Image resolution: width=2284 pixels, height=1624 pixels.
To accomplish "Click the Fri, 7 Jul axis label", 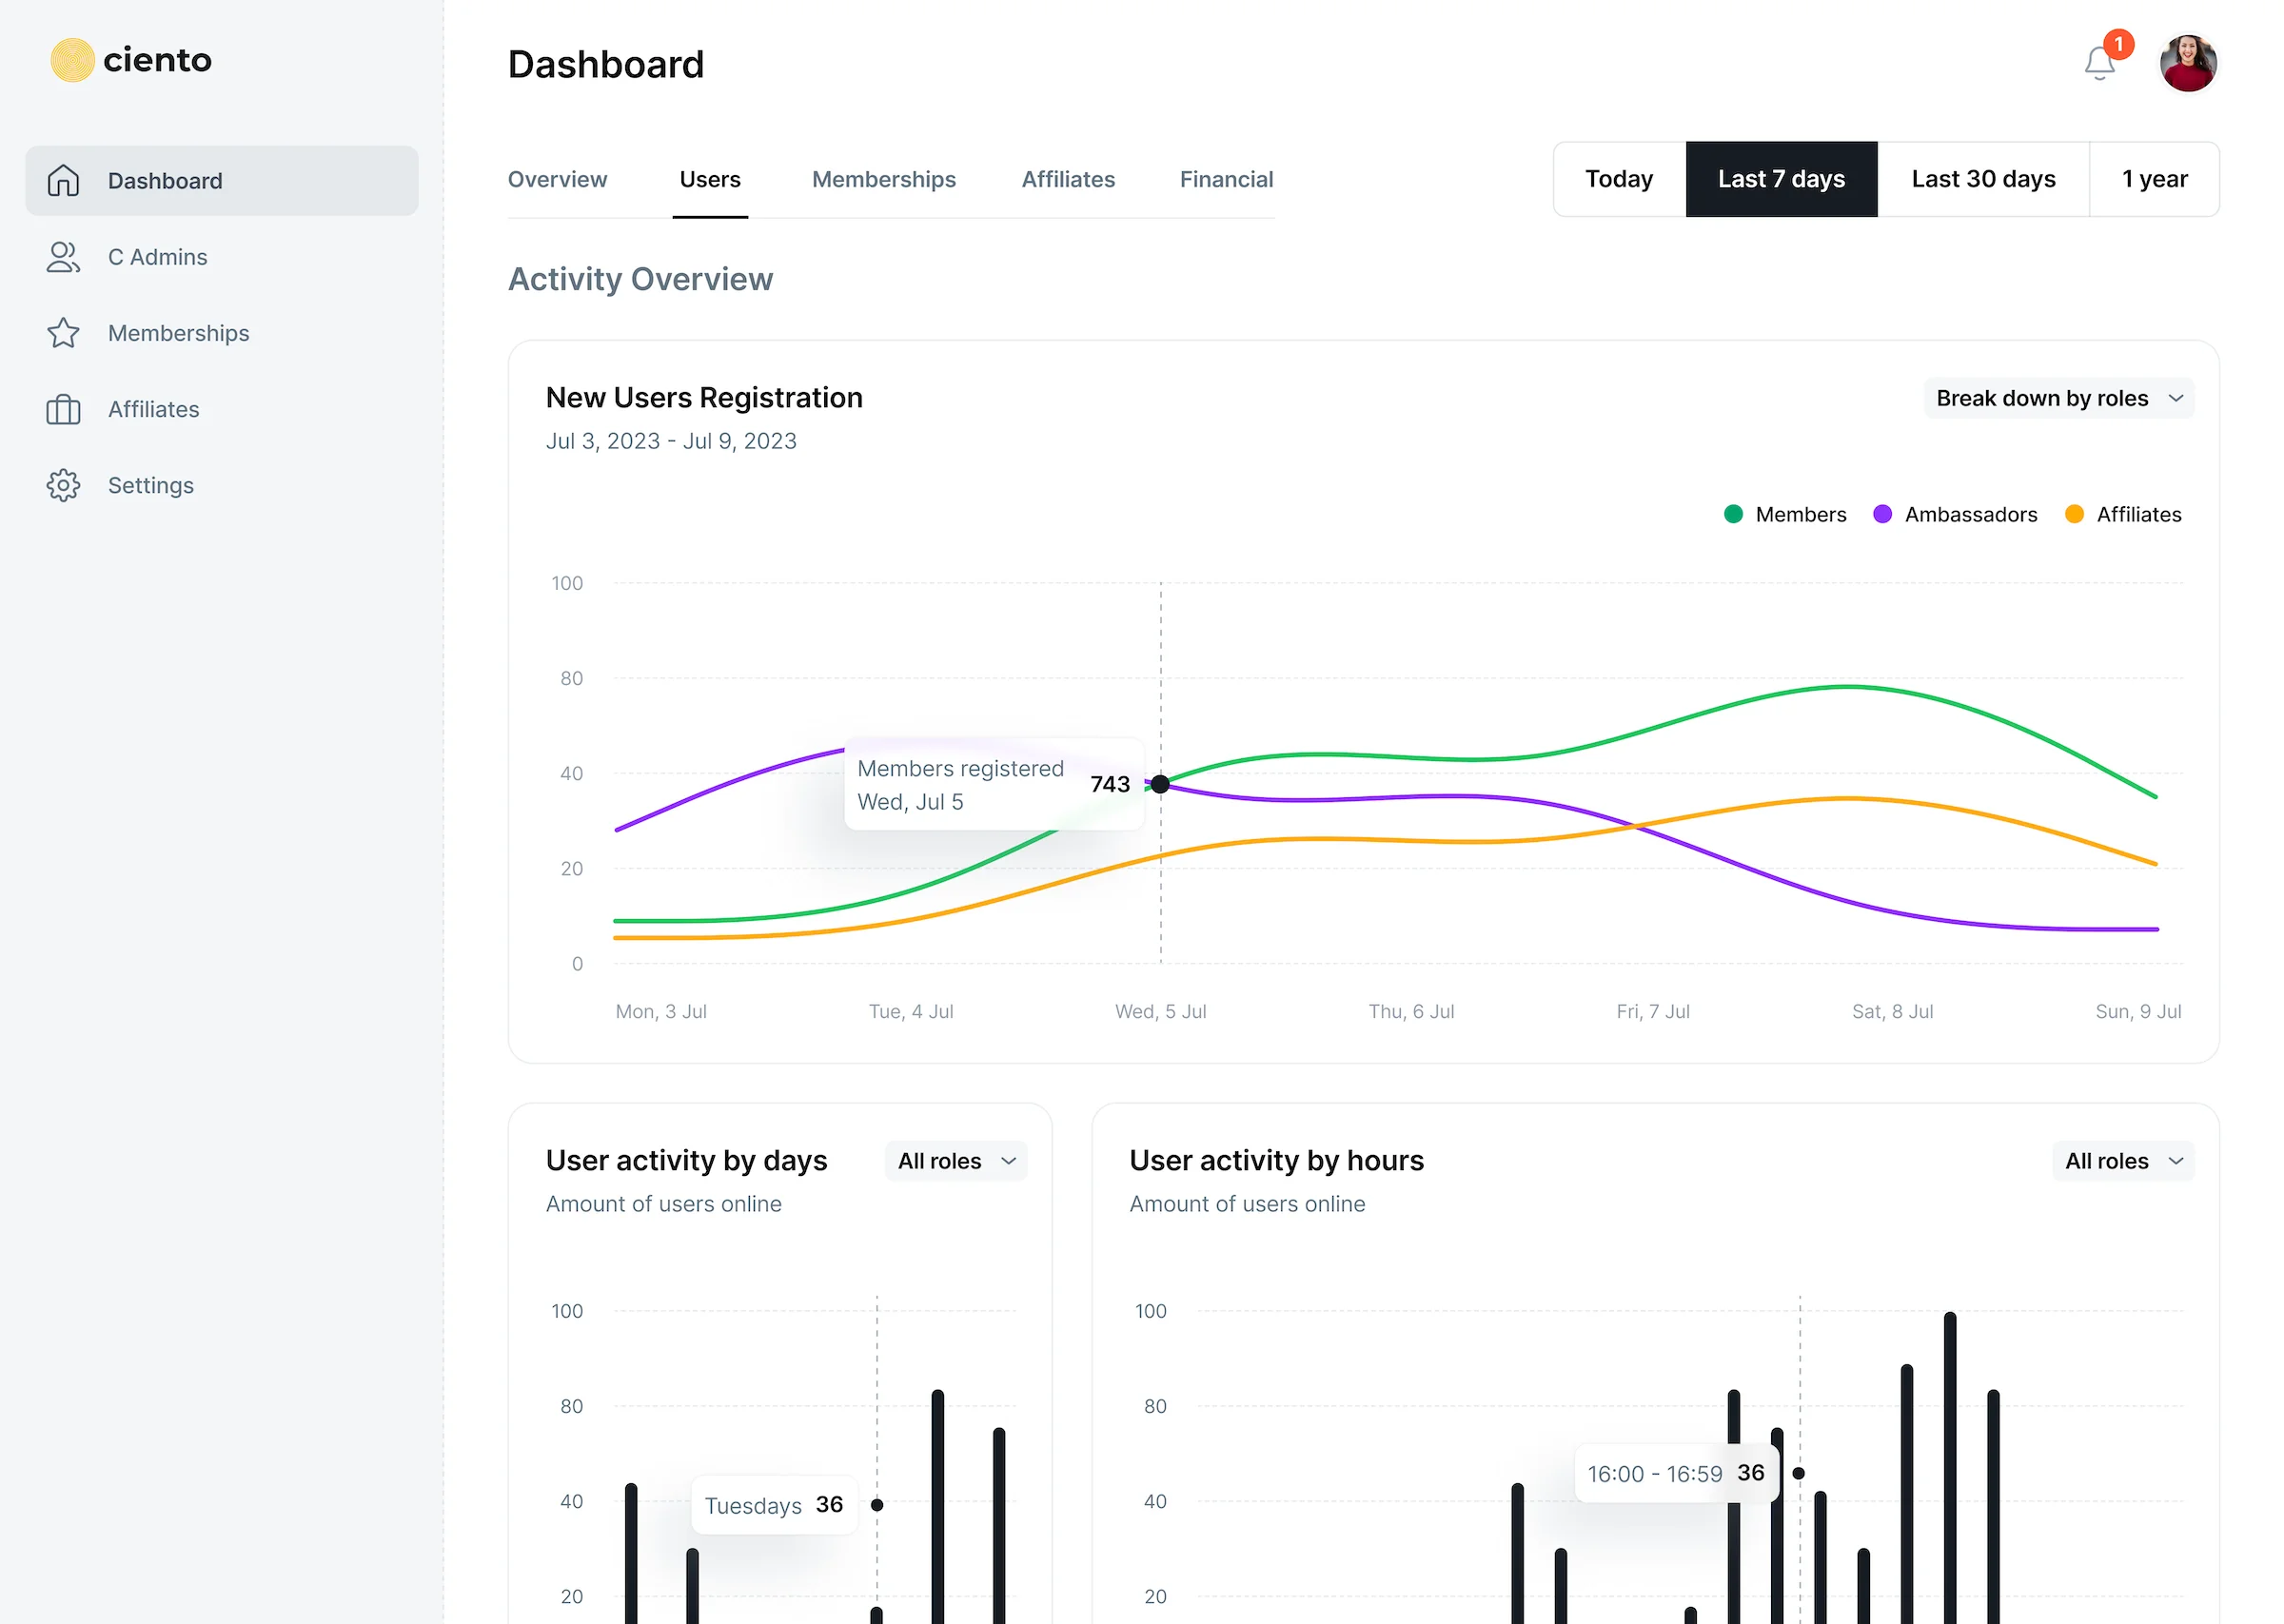I will (1653, 1011).
